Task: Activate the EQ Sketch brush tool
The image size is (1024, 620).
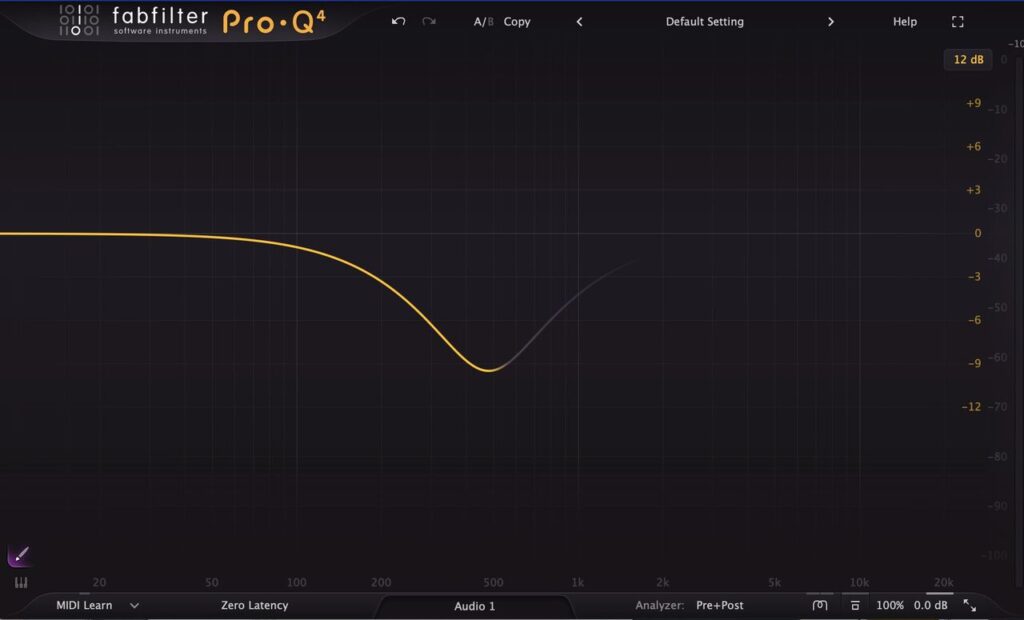Action: (20, 555)
